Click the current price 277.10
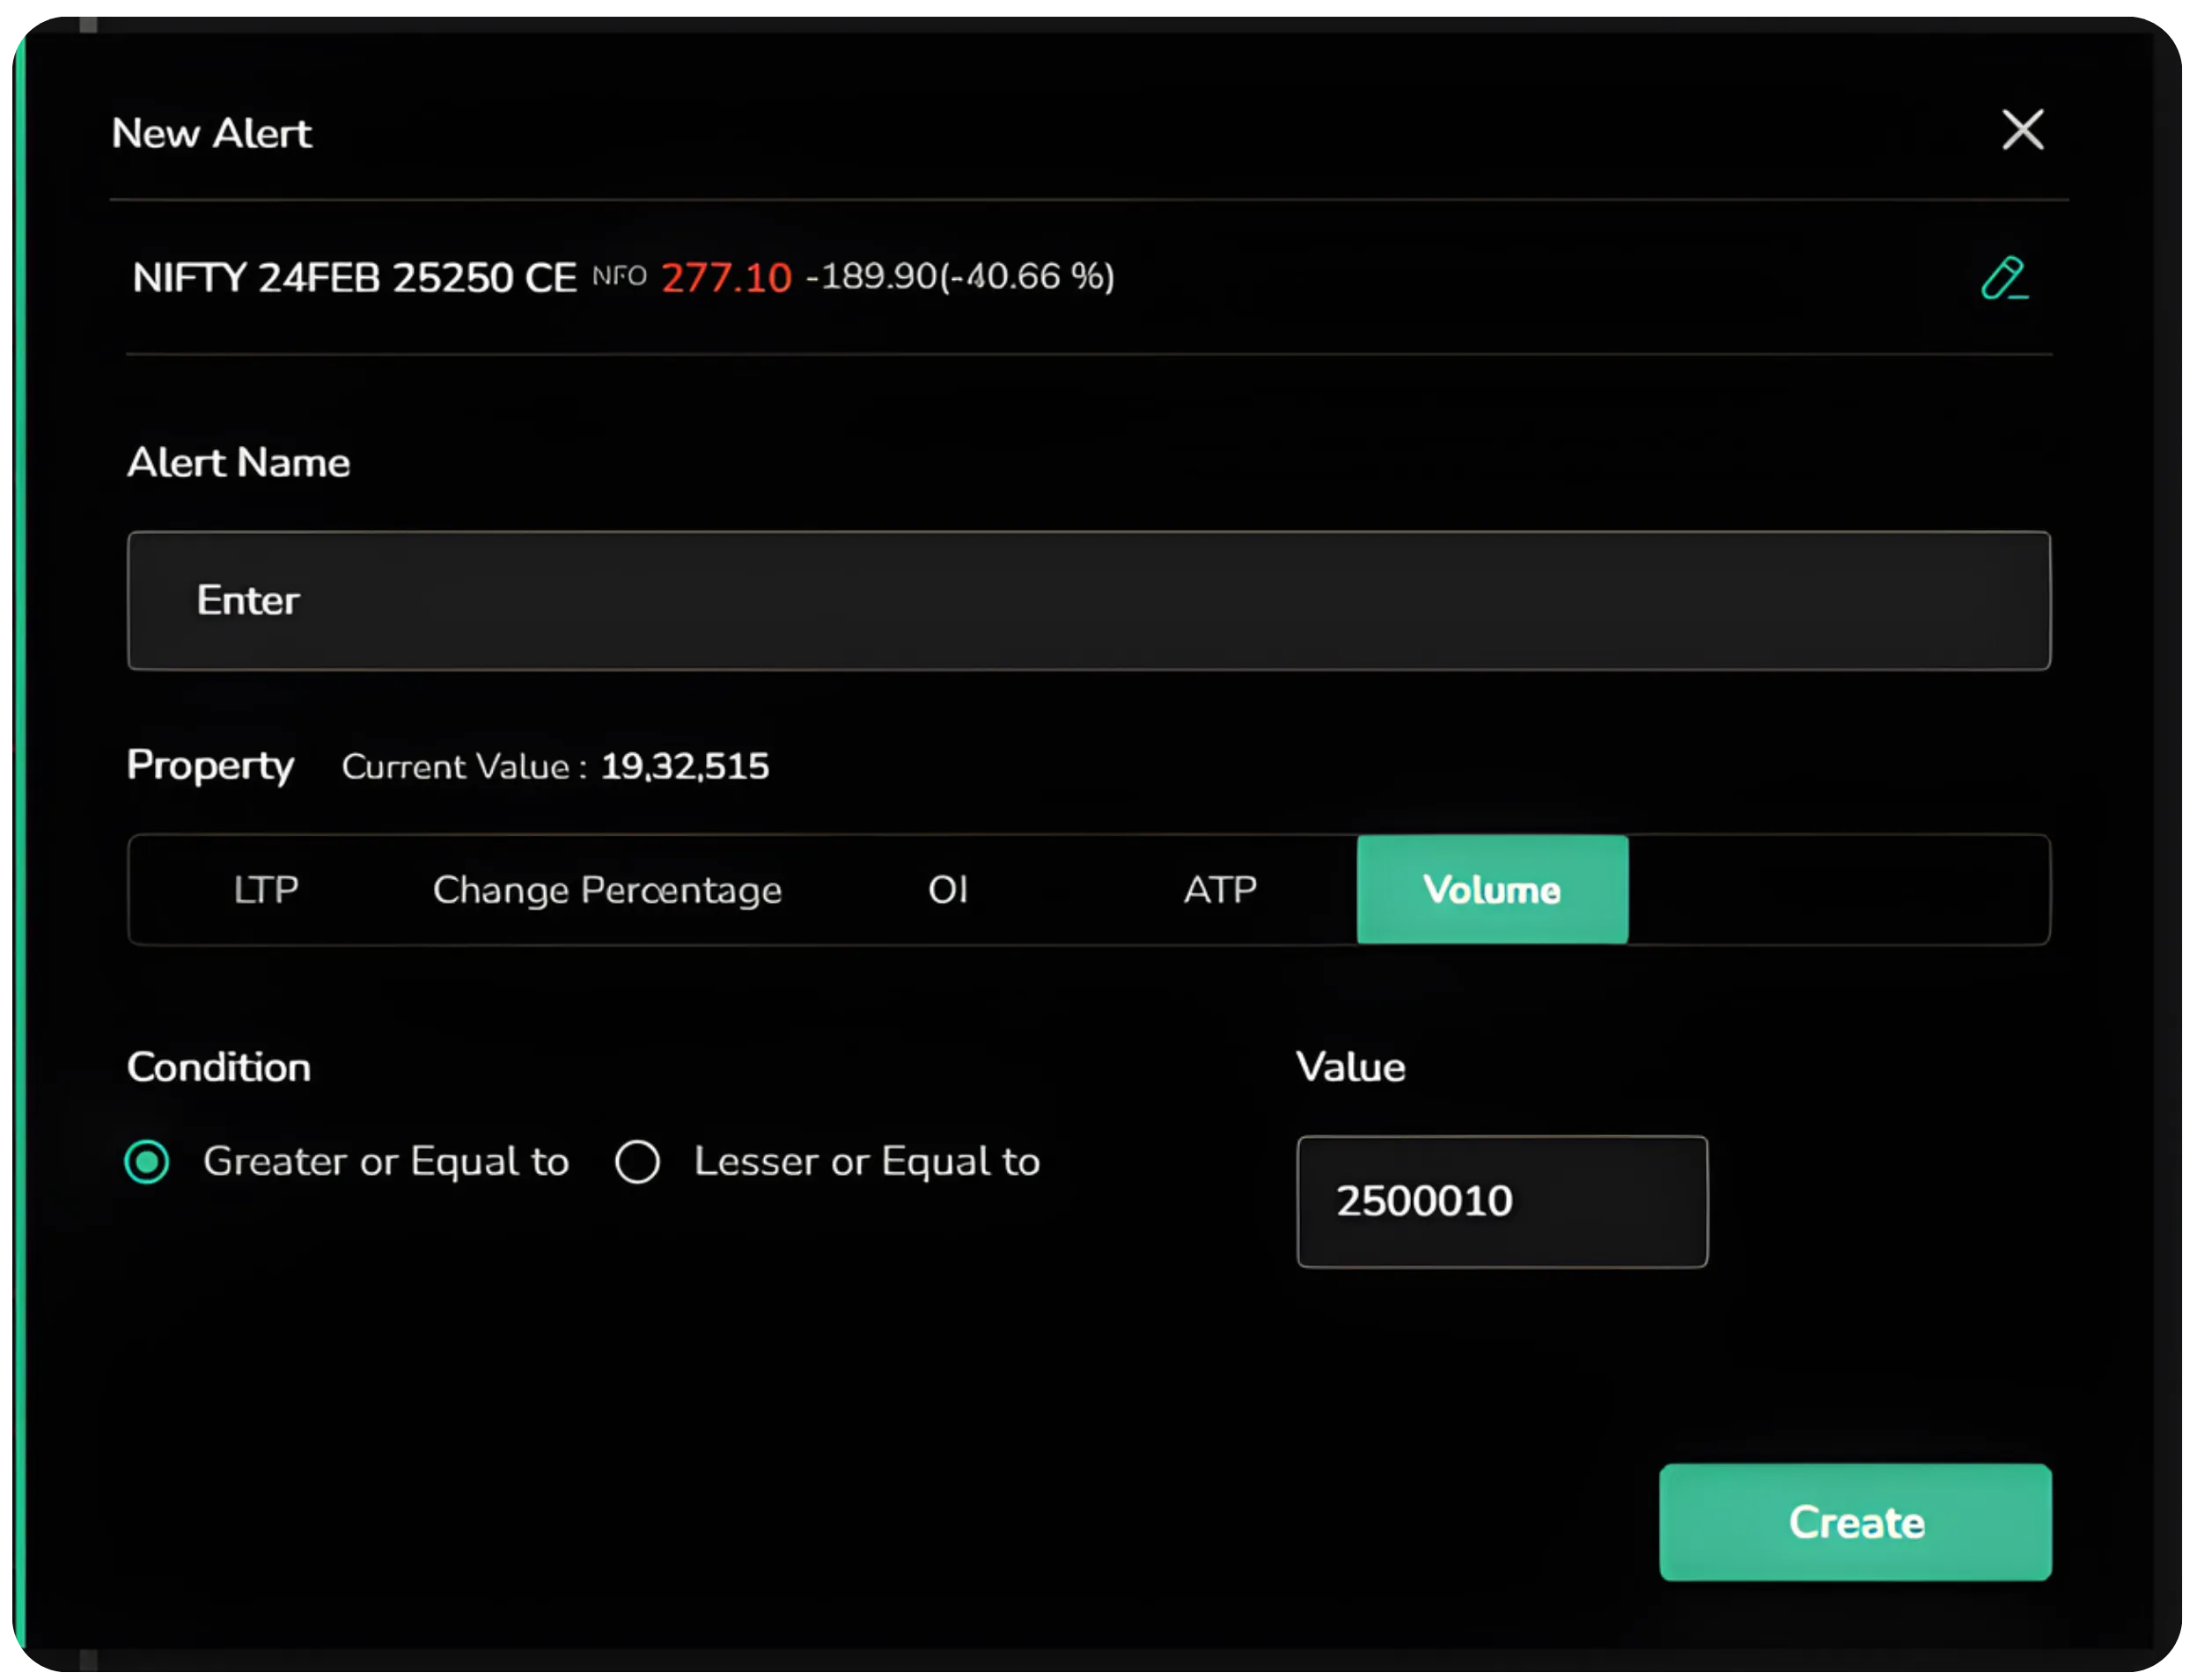Screen dimensions: 2197x1680 point(725,278)
